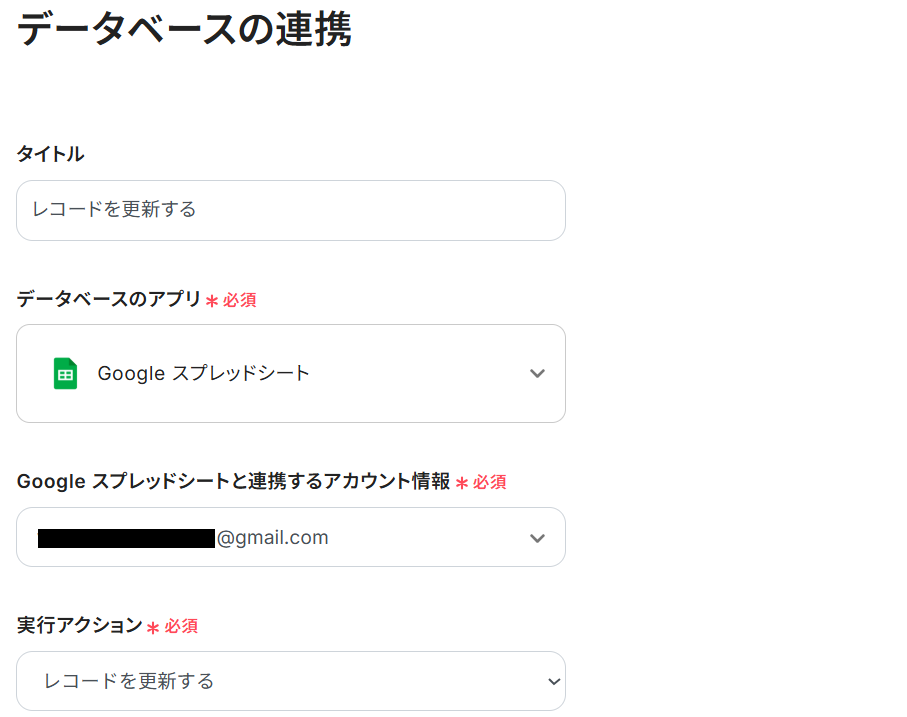Click the データベースの連携 page heading
The height and width of the screenshot is (717, 907).
185,30
